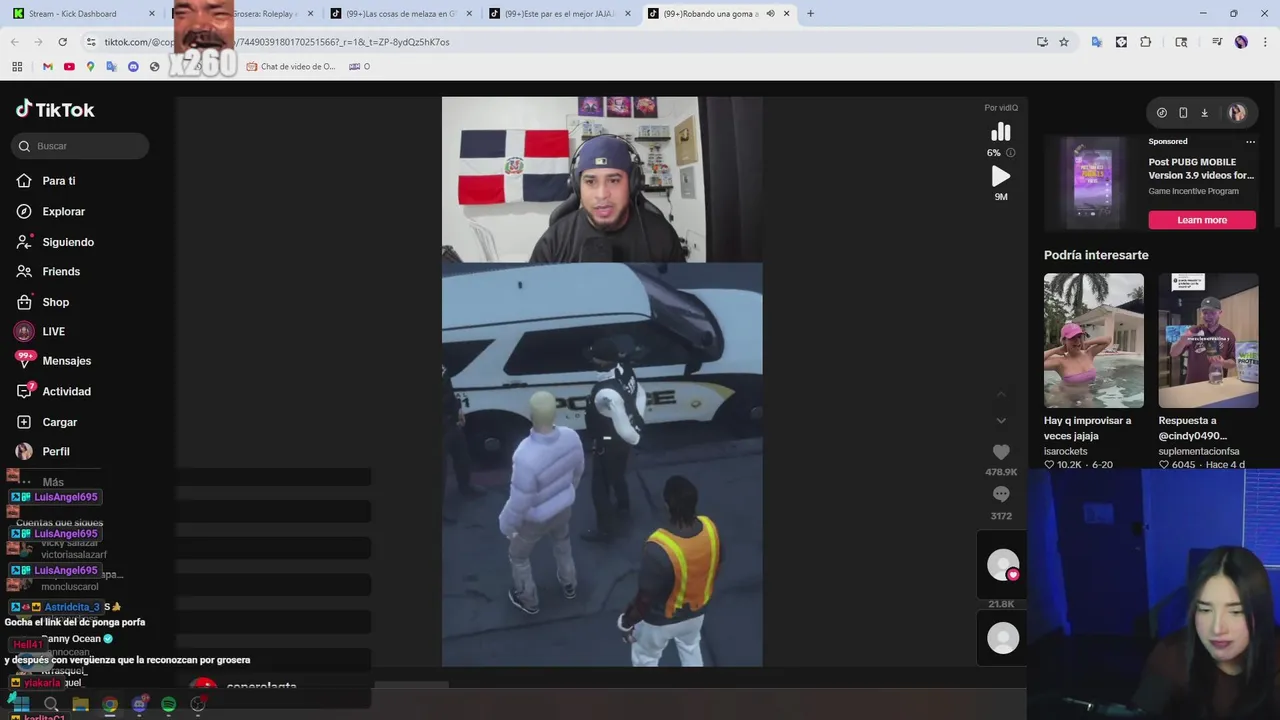Viewport: 1280px width, 720px height.
Task: Open isarockets suggested video thumbnail
Action: point(1094,340)
